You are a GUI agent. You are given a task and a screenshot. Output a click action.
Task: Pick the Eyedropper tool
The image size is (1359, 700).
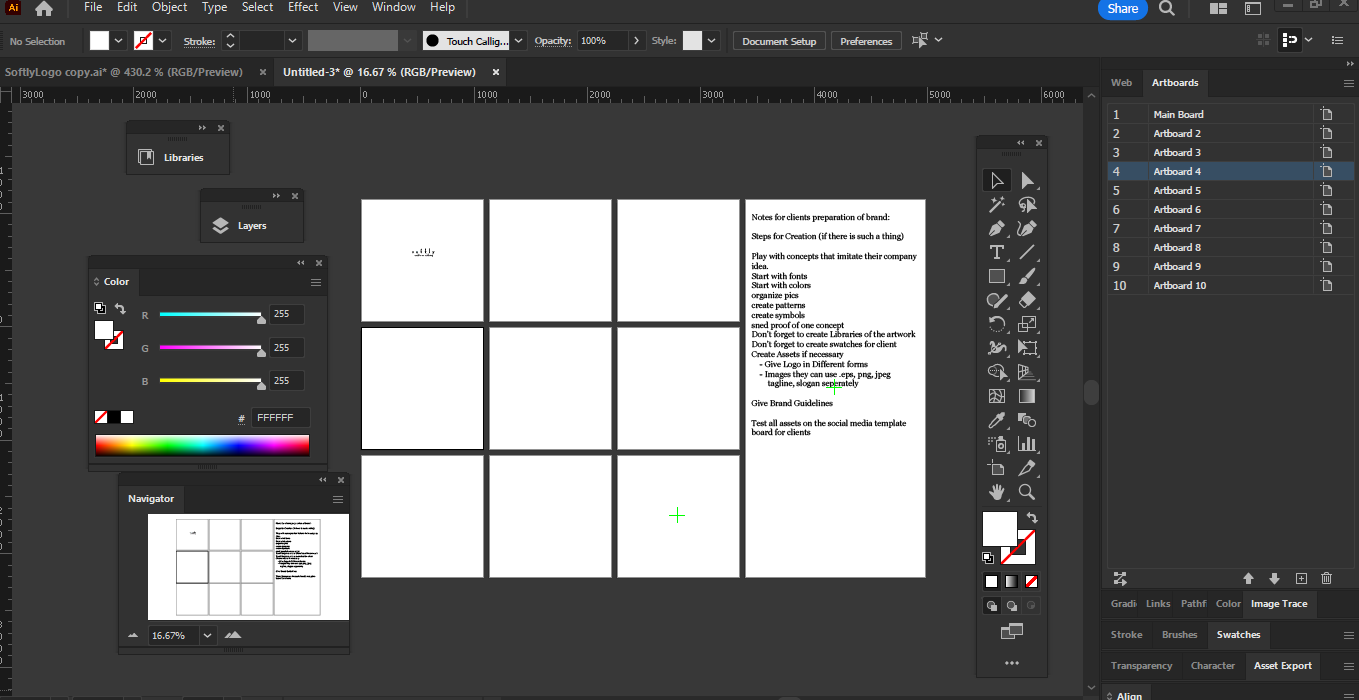[997, 420]
